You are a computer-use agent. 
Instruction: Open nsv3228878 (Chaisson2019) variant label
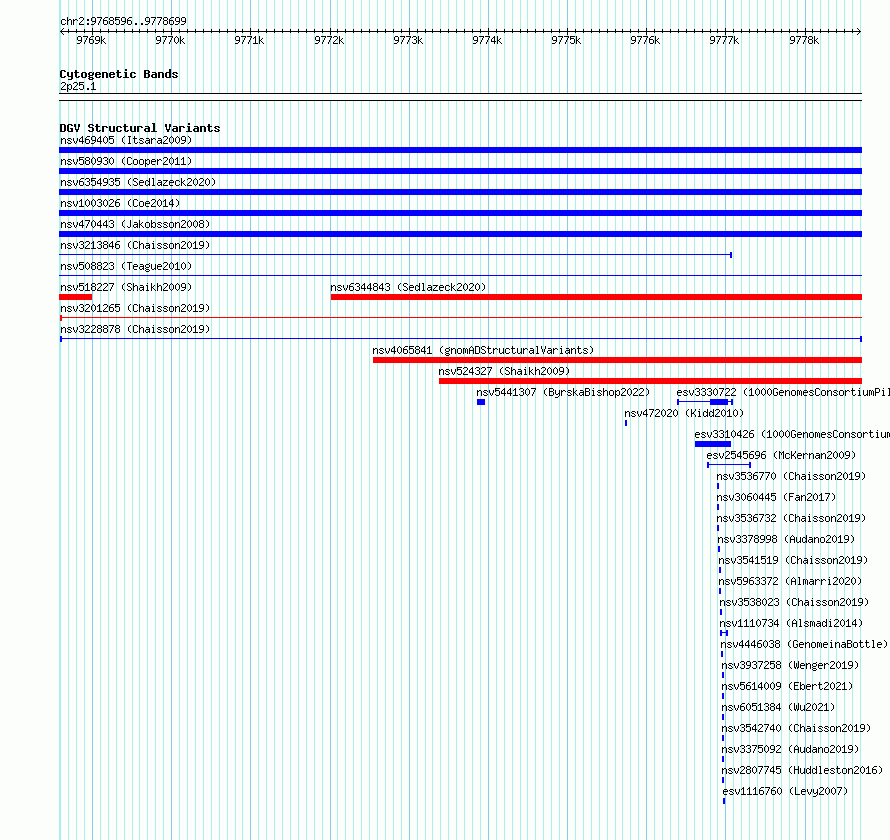click(135, 329)
